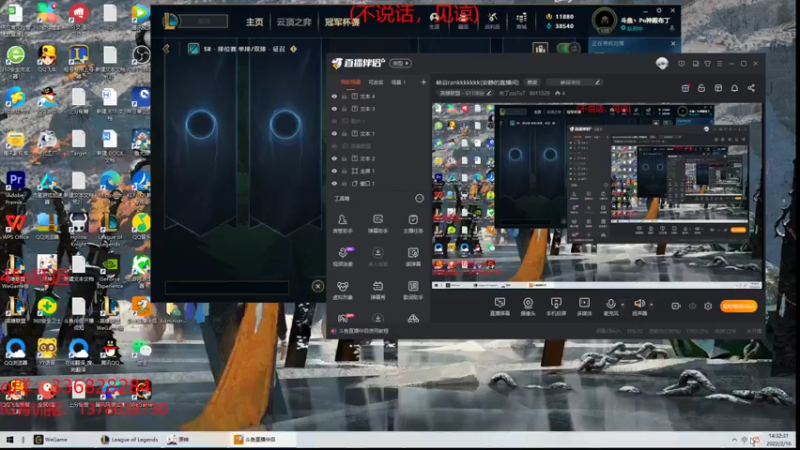Open the hamburger menu in streaming app
This screenshot has width=800, height=450.
pos(719,64)
